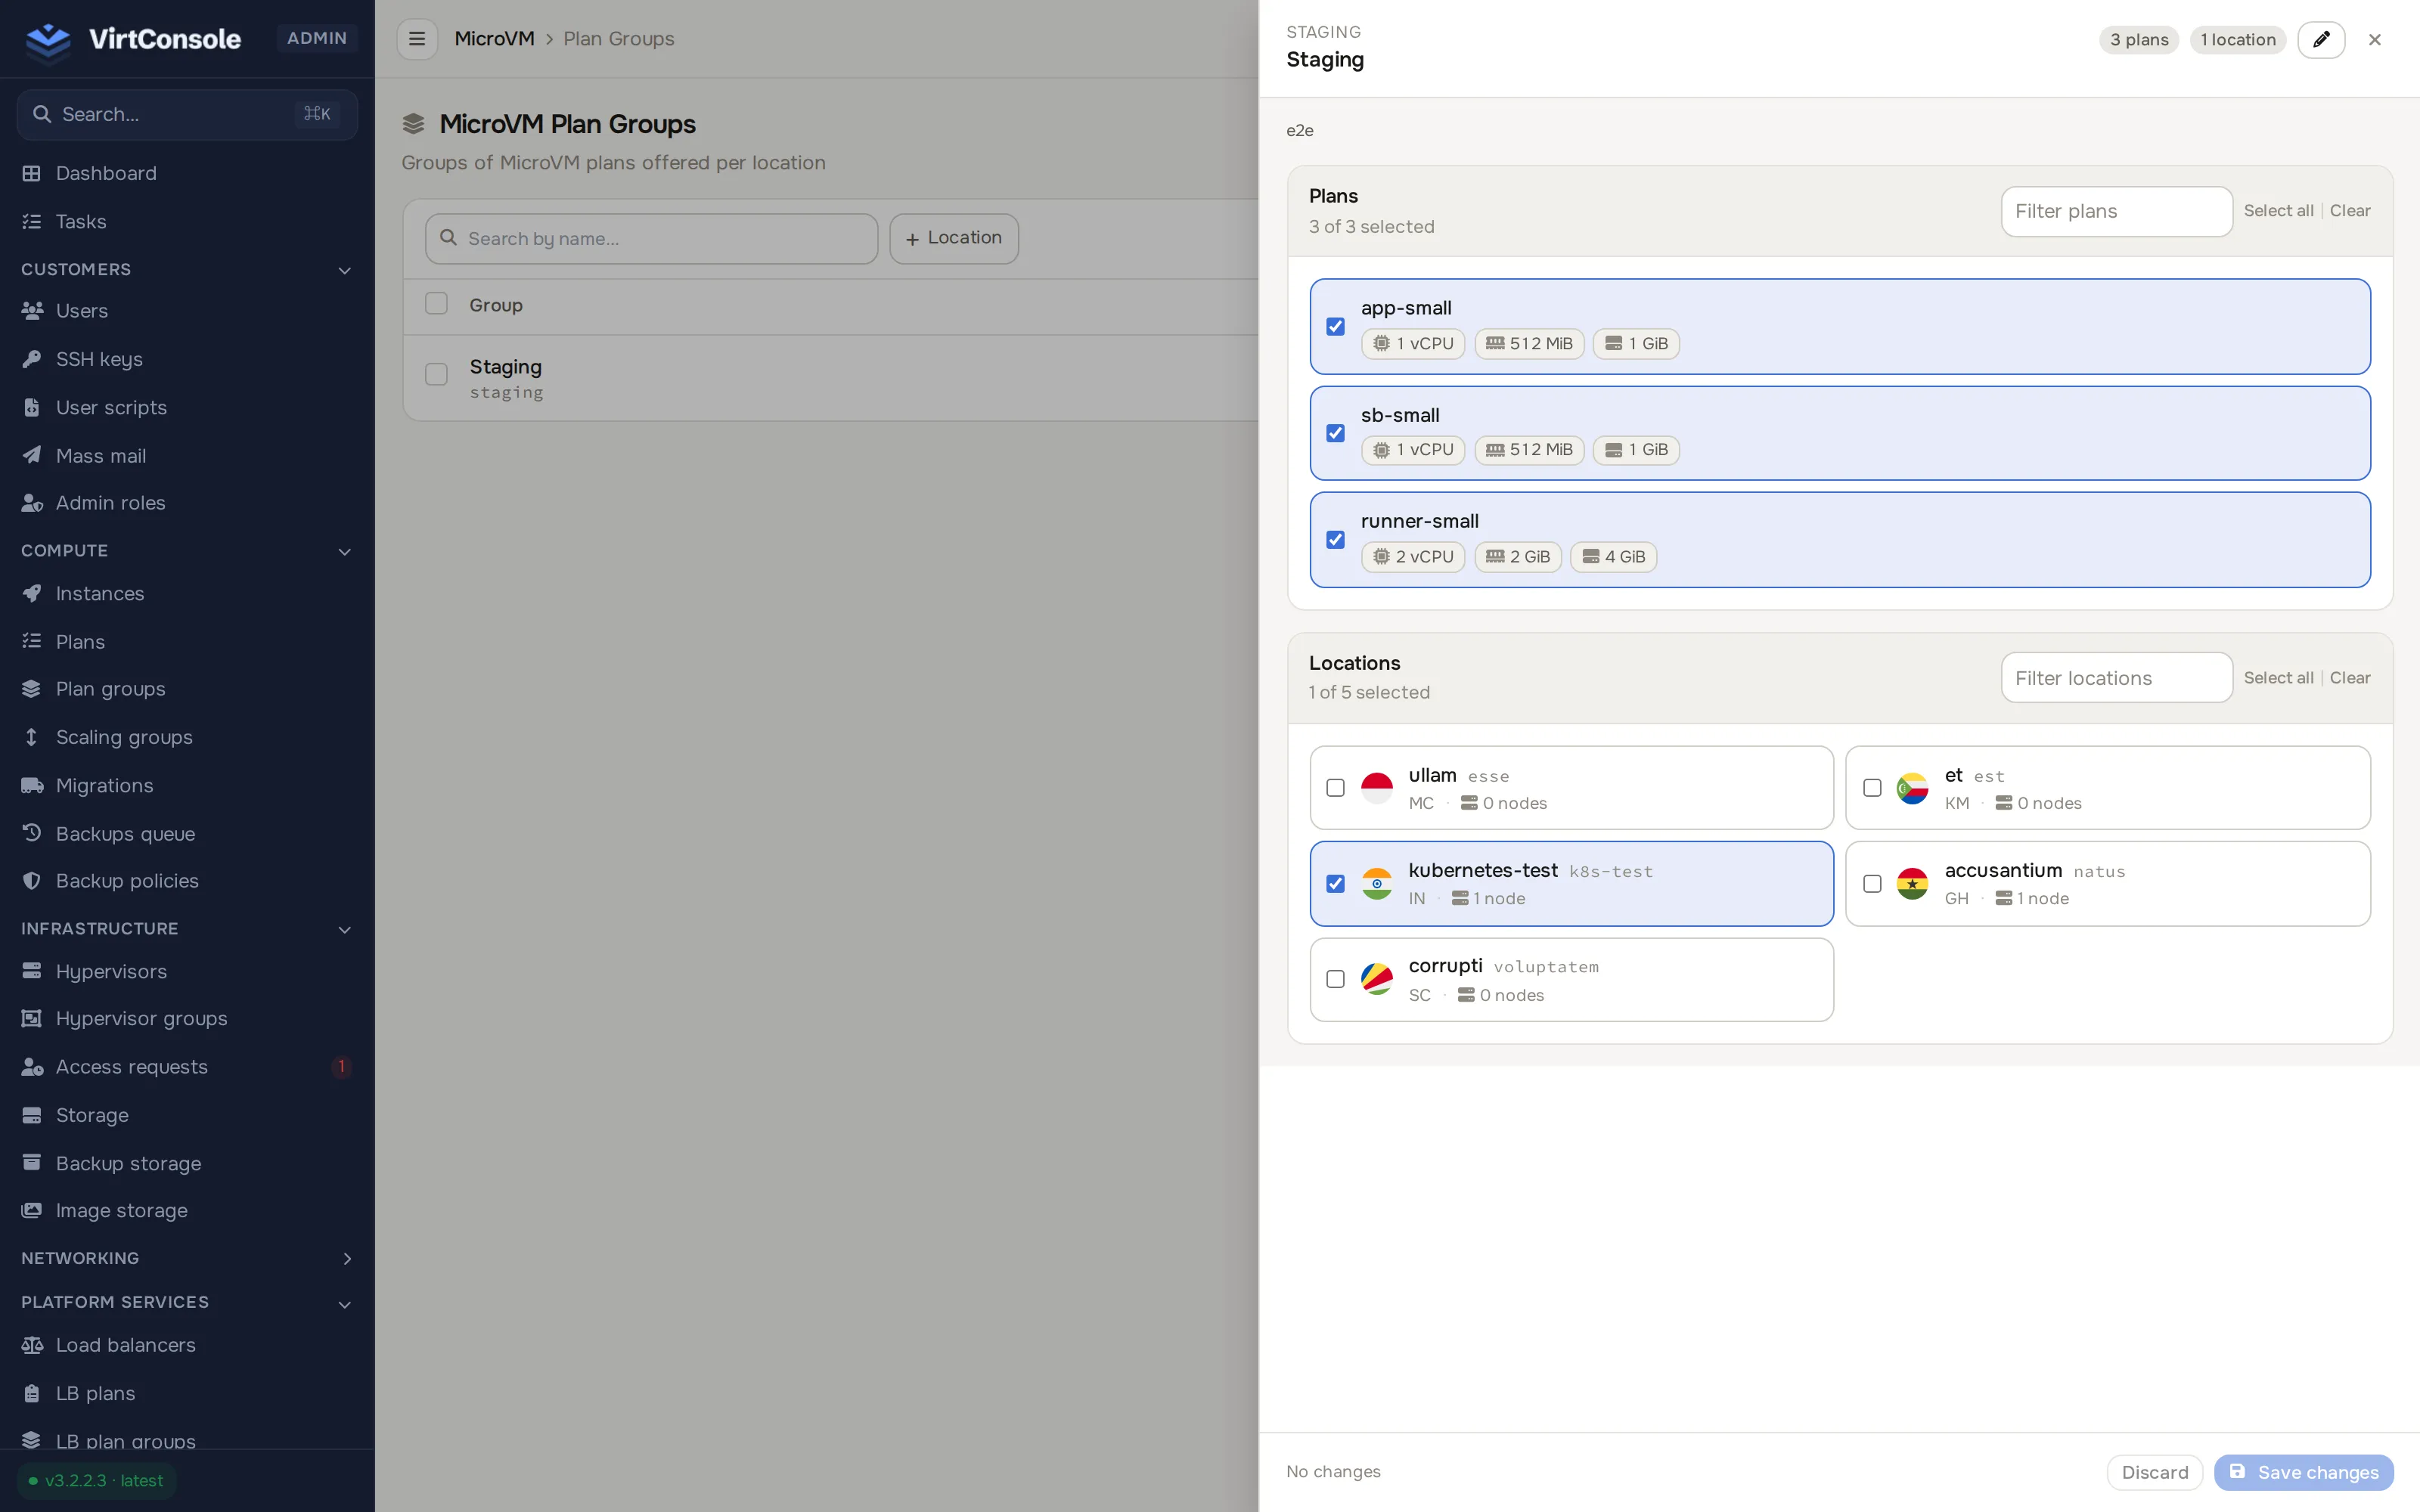The width and height of the screenshot is (2420, 1512).
Task: Check the accusantium location checkbox
Action: click(x=1872, y=884)
